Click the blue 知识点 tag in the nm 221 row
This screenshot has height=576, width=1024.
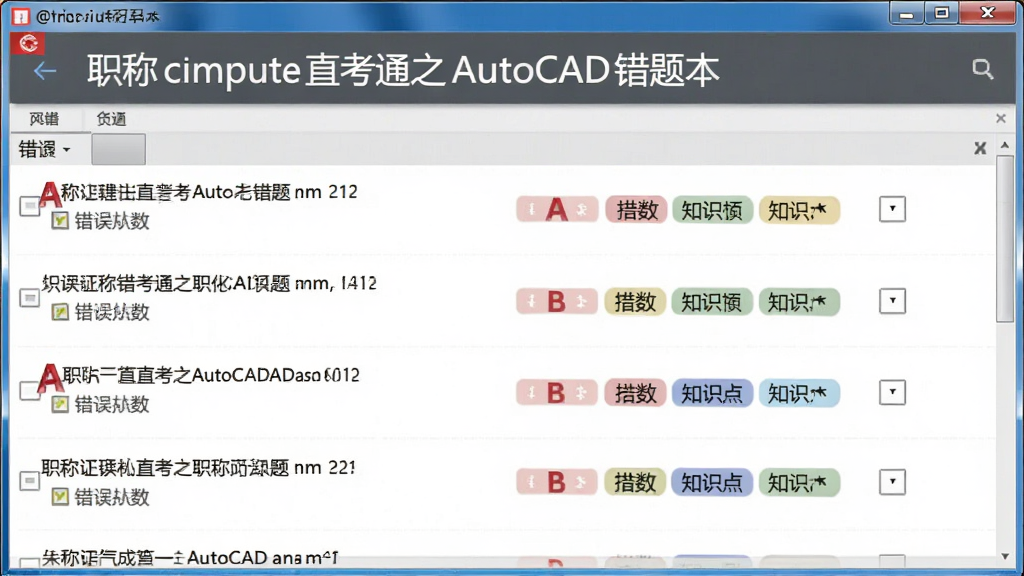(712, 482)
